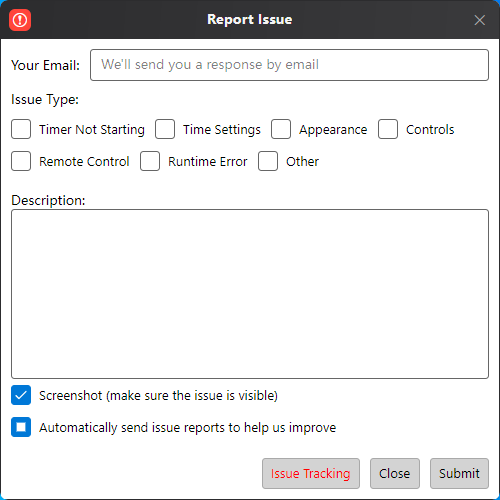Toggle automatically send issue reports checkbox
Screen dimensions: 500x500
click(x=21, y=427)
